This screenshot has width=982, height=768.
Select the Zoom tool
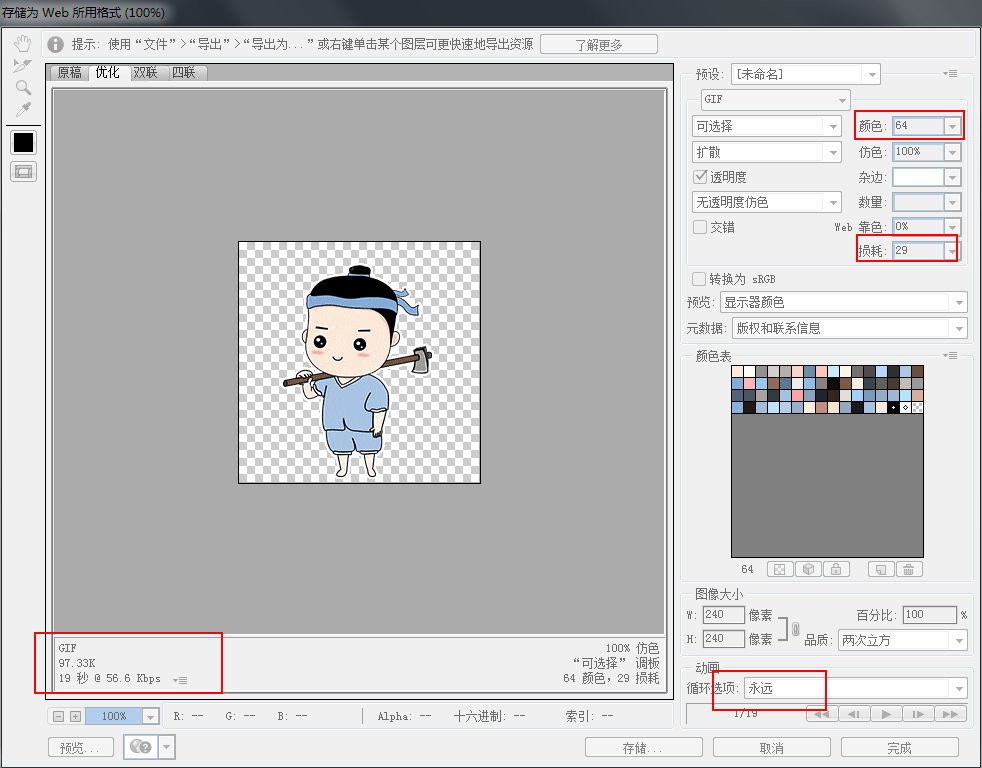[x=23, y=87]
